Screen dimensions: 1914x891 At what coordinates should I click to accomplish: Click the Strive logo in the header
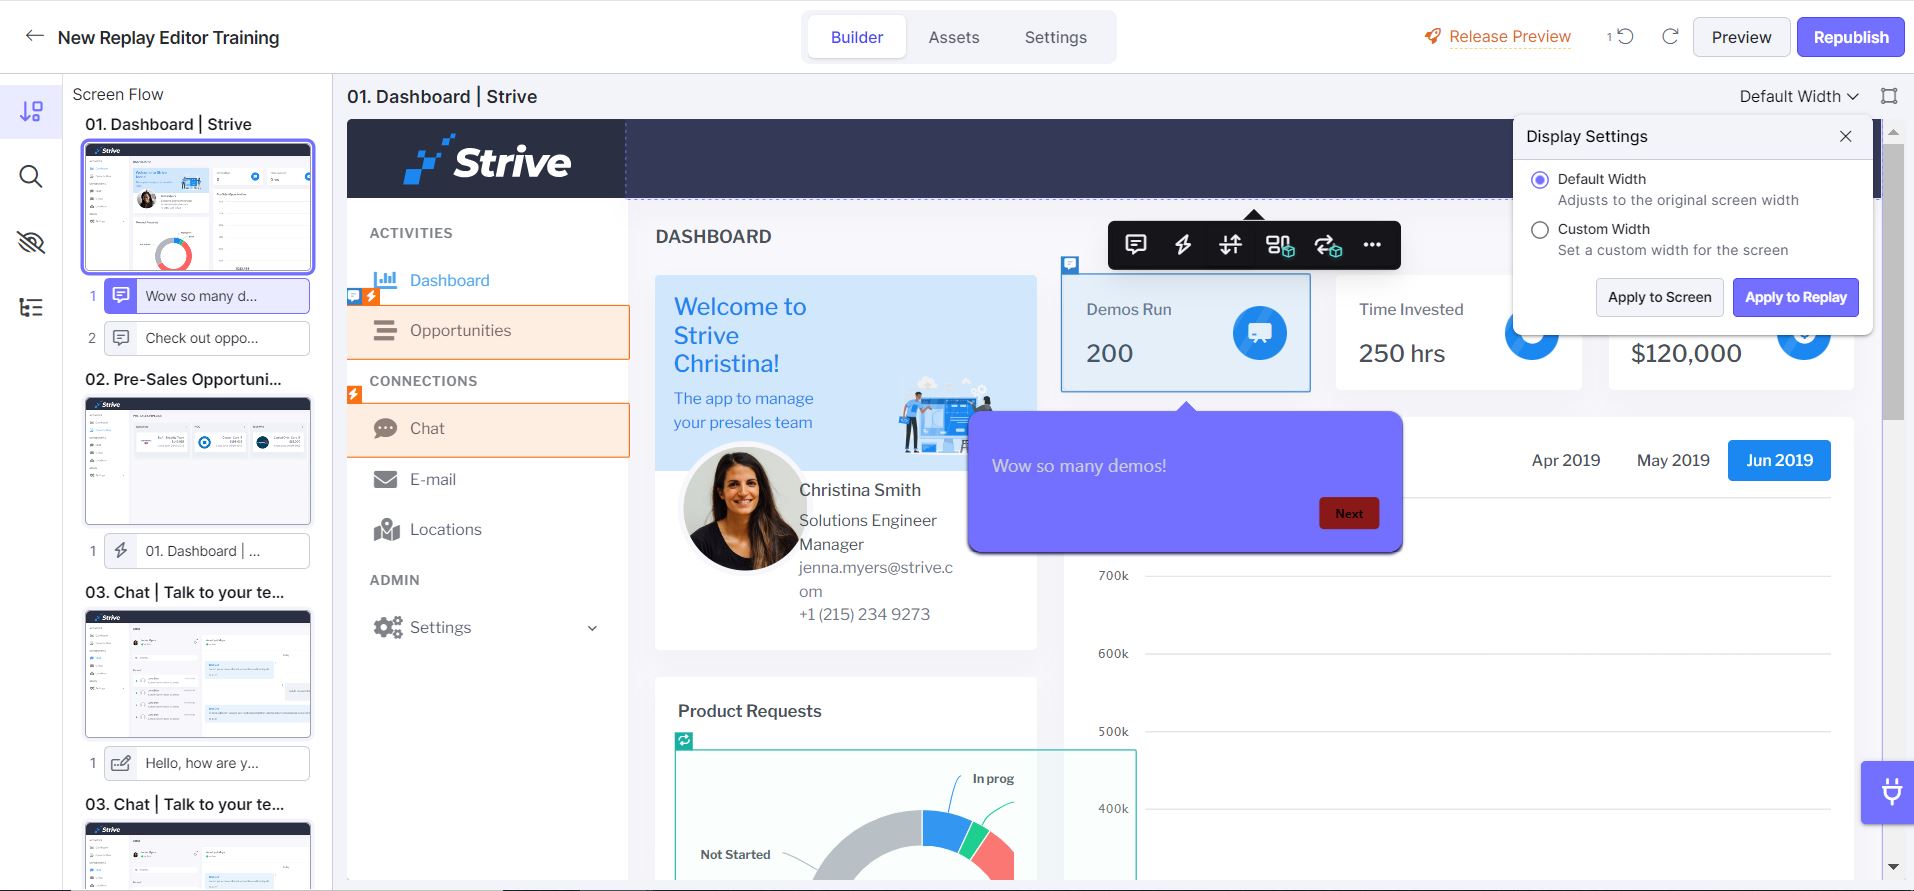click(x=488, y=160)
